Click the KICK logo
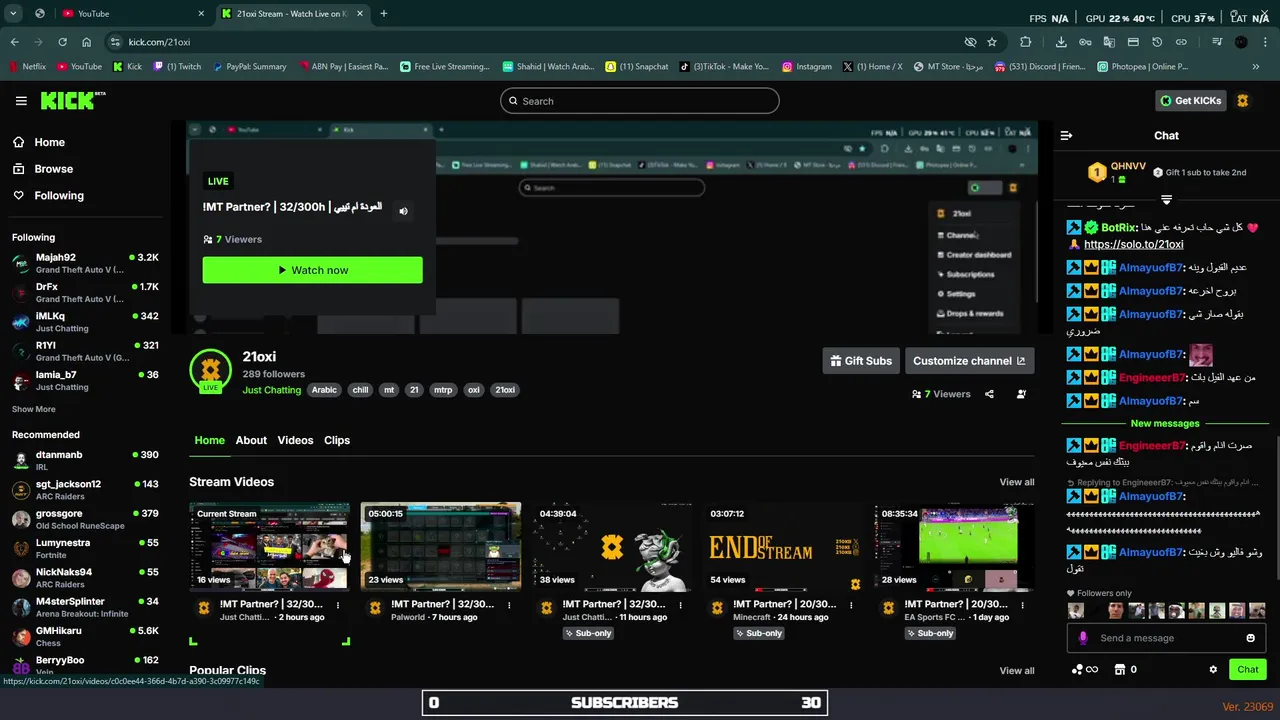Image resolution: width=1280 pixels, height=720 pixels. point(72,100)
